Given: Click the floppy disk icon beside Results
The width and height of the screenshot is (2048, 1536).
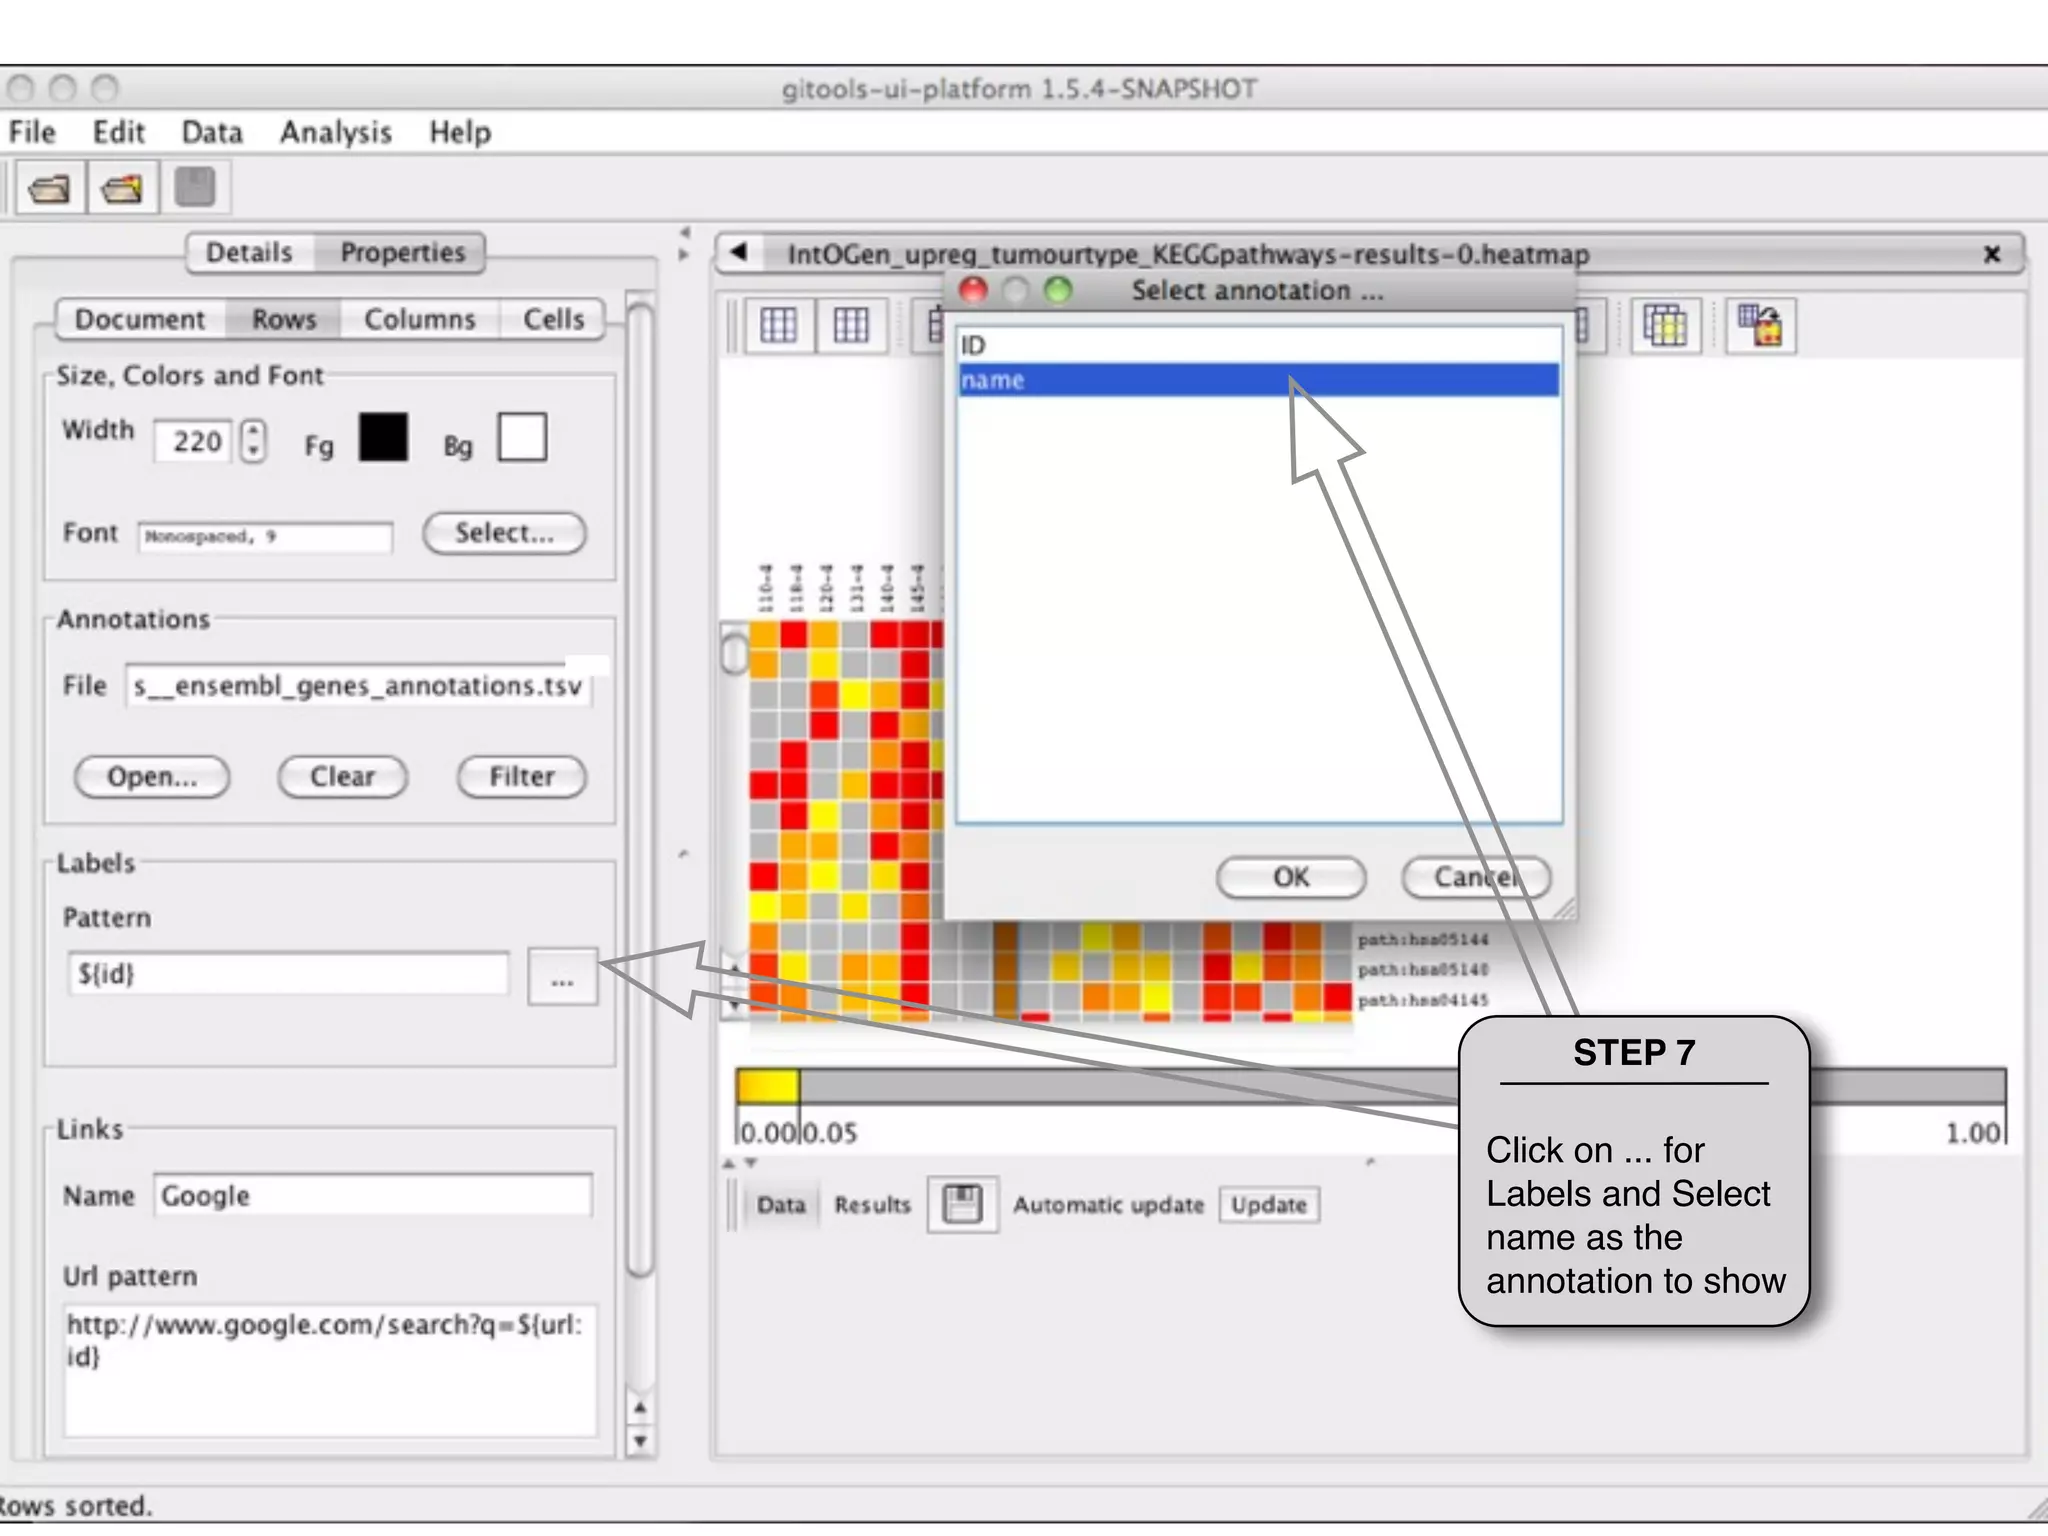Looking at the screenshot, I should point(962,1204).
